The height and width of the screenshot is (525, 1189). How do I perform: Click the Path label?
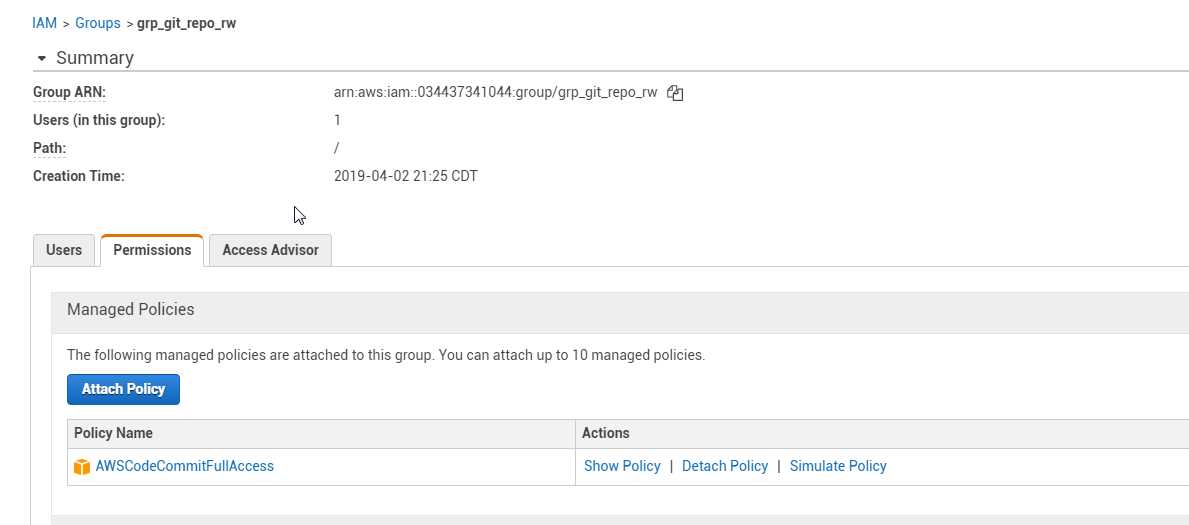coord(49,148)
